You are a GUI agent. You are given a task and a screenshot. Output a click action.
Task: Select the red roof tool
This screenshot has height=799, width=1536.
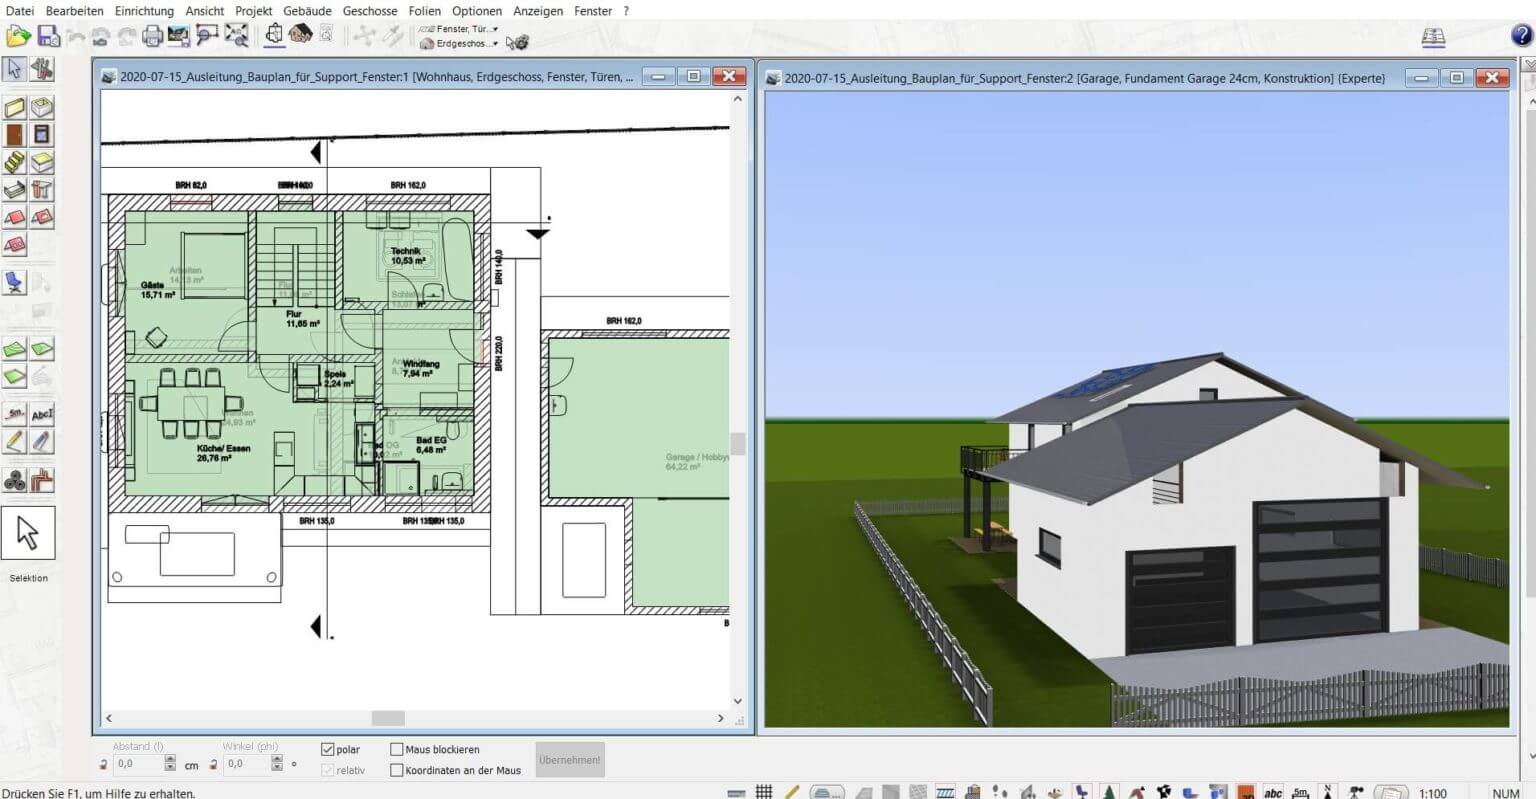(14, 217)
